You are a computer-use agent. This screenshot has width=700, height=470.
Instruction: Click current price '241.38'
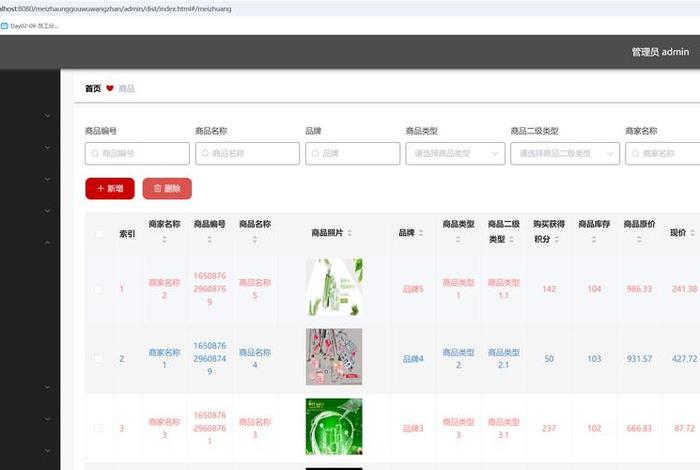tap(684, 289)
